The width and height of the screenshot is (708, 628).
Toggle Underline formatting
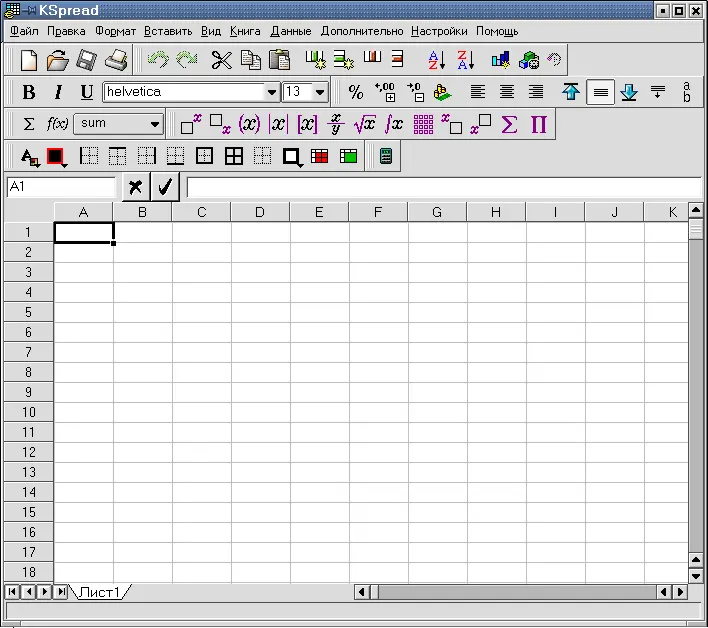(86, 92)
